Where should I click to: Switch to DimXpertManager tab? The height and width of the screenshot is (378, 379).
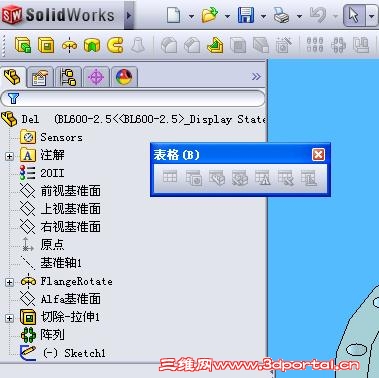96,77
